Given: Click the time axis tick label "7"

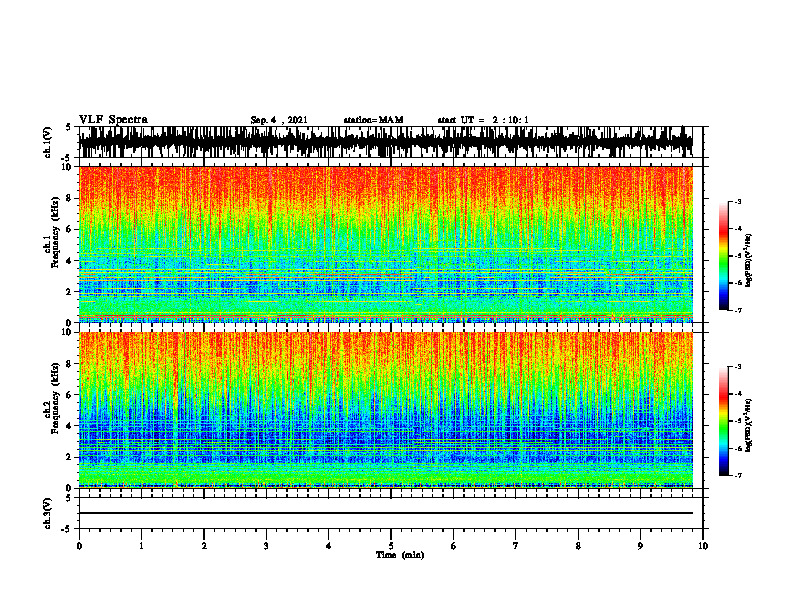Looking at the screenshot, I should click(516, 546).
